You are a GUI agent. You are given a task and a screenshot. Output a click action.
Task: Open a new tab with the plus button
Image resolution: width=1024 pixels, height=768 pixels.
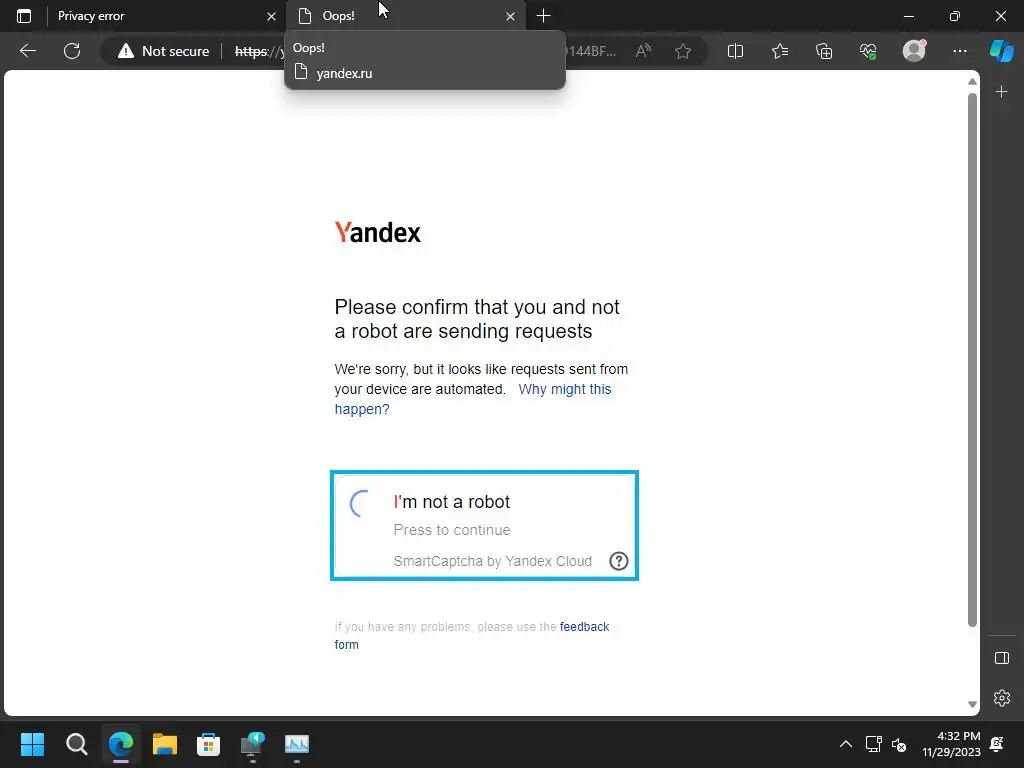543,16
